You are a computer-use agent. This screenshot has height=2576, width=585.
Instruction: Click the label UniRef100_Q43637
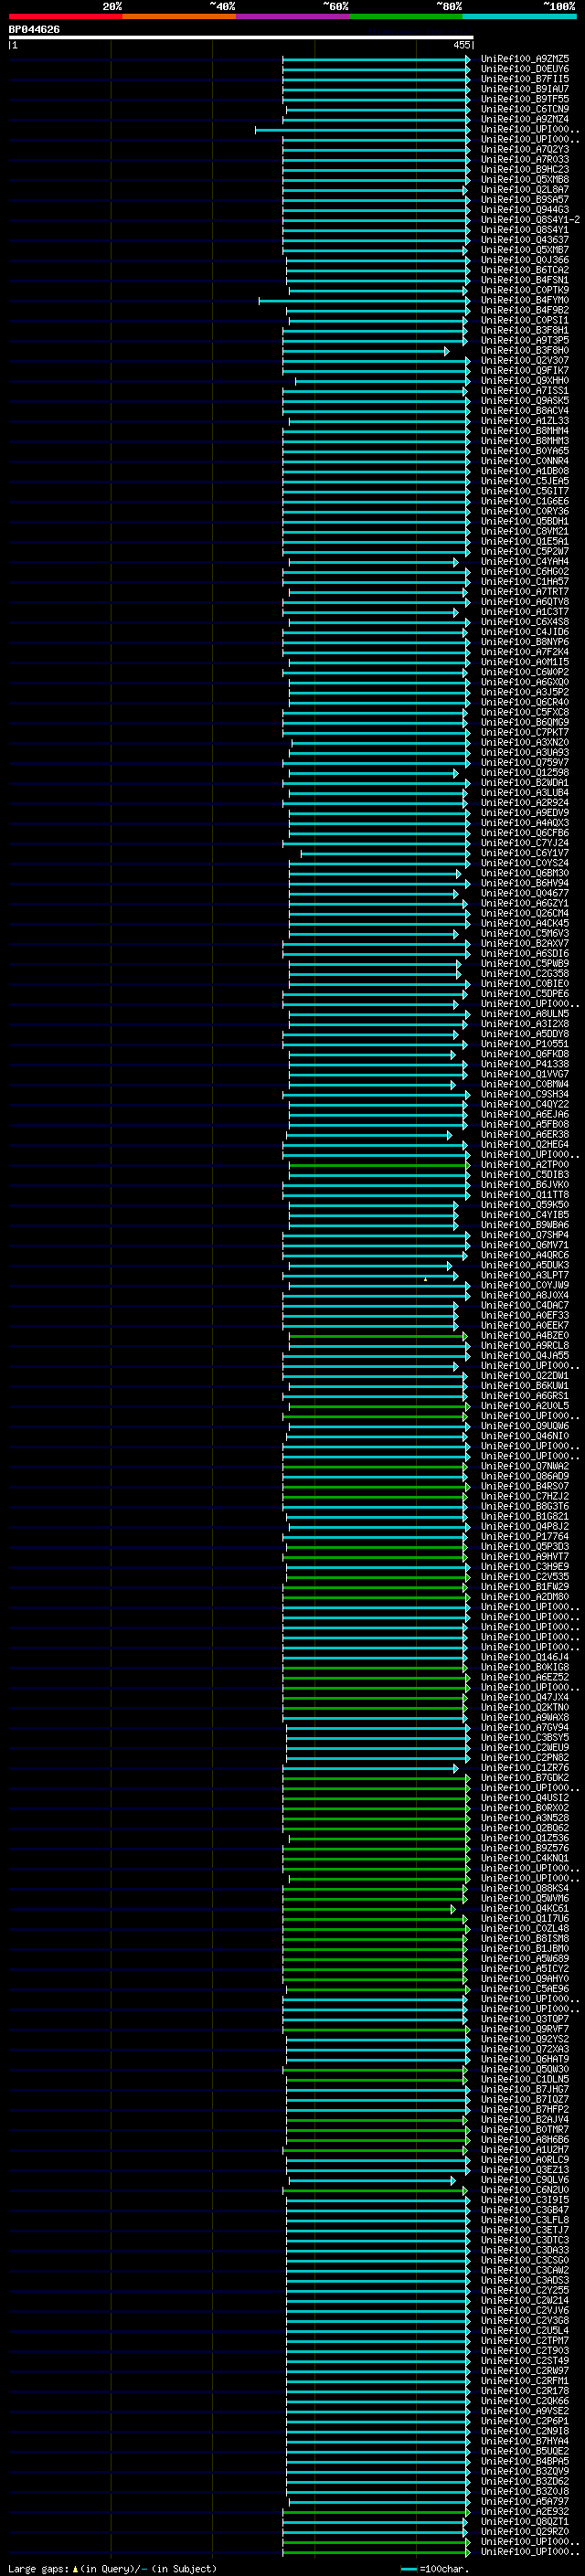tap(525, 240)
